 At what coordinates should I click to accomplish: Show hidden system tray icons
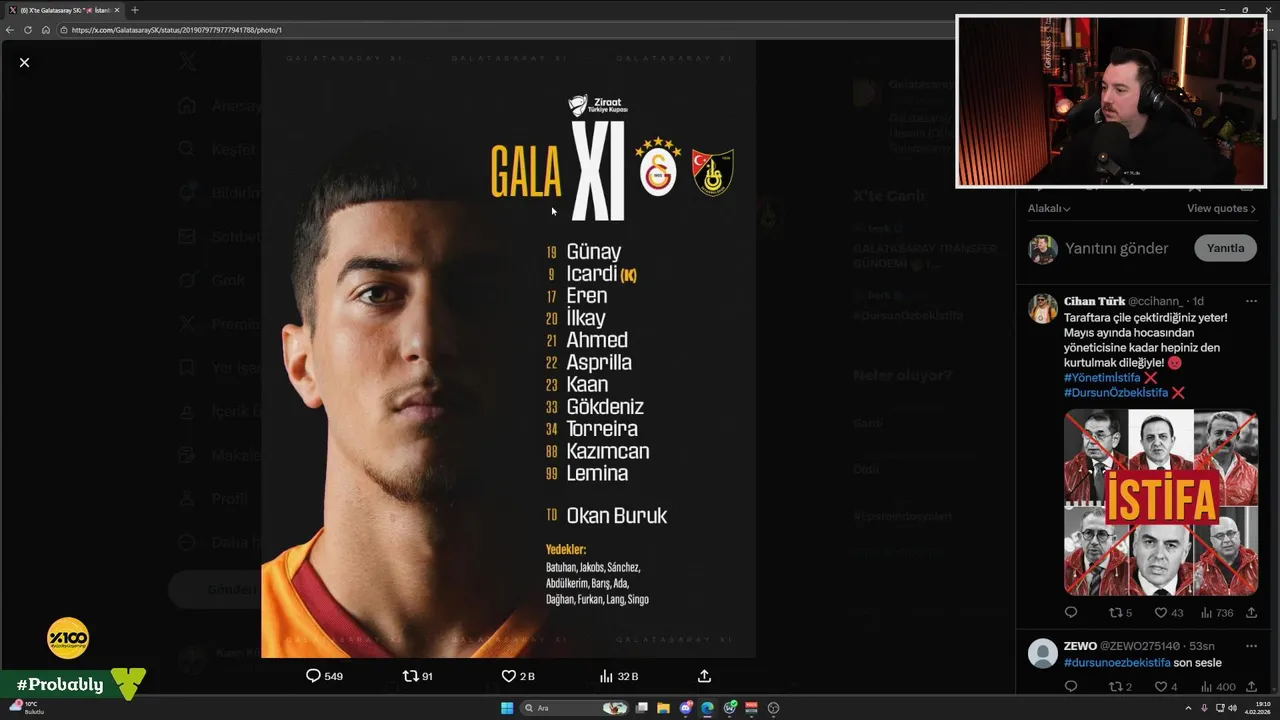point(1188,708)
